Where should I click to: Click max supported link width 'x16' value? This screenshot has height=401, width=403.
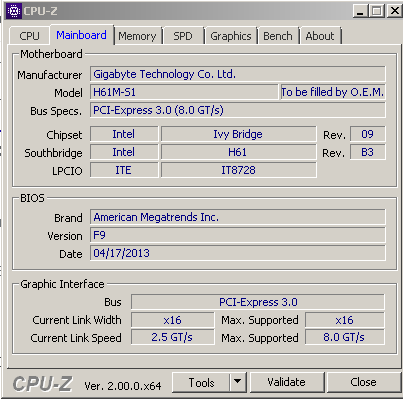pyautogui.click(x=345, y=320)
